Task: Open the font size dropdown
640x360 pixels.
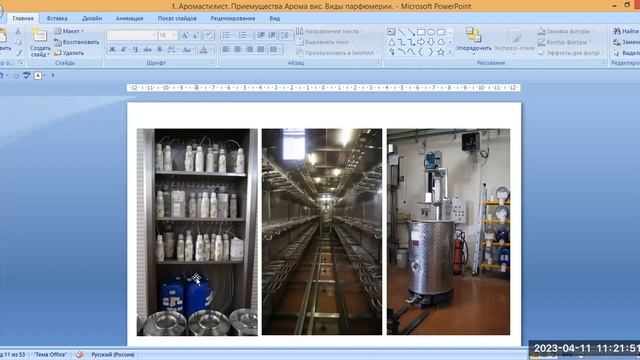Action: (174, 36)
